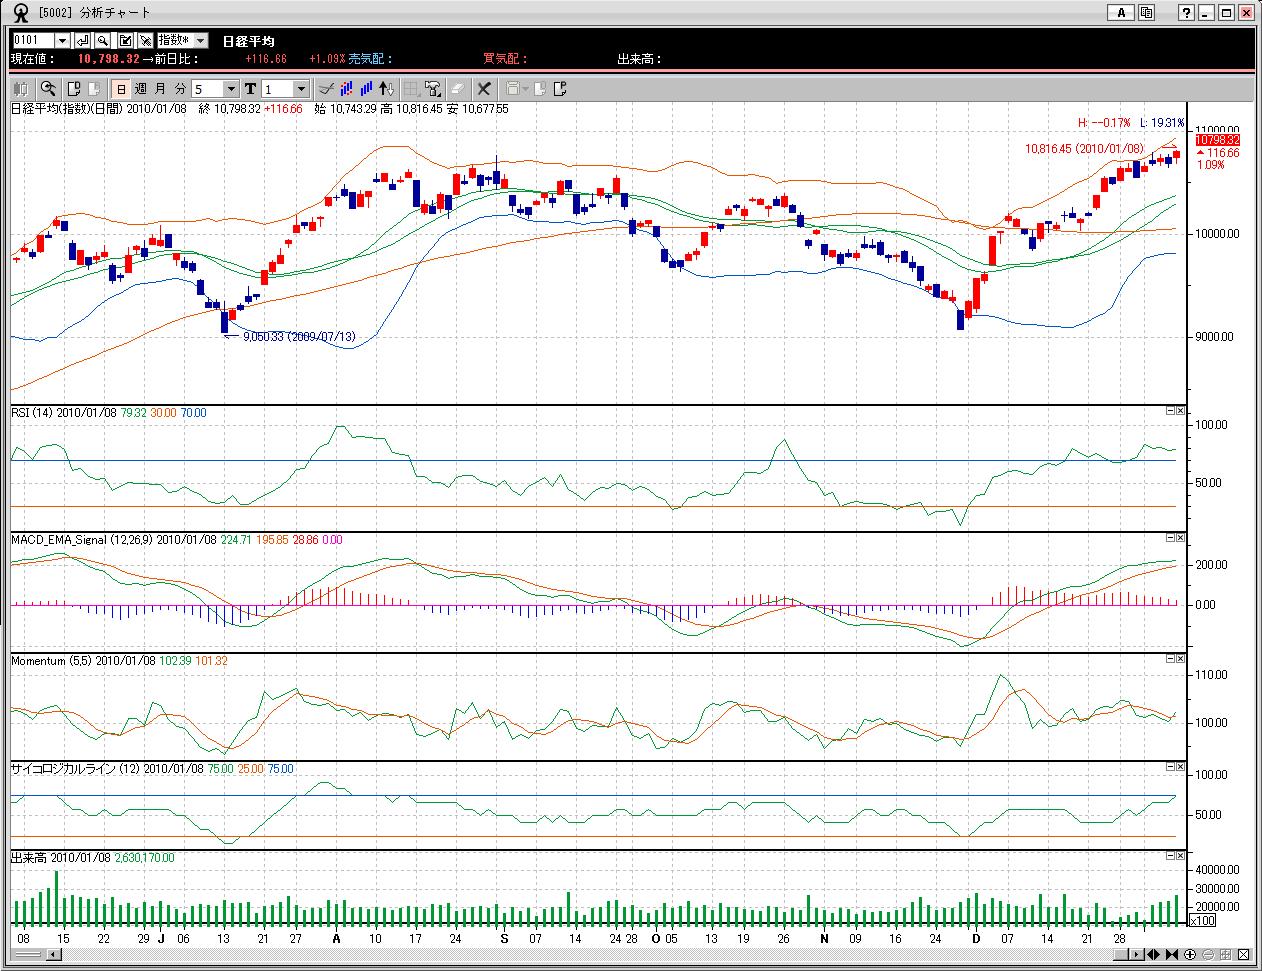The width and height of the screenshot is (1262, 971).
Task: Click the X delete drawings icon
Action: click(x=484, y=89)
